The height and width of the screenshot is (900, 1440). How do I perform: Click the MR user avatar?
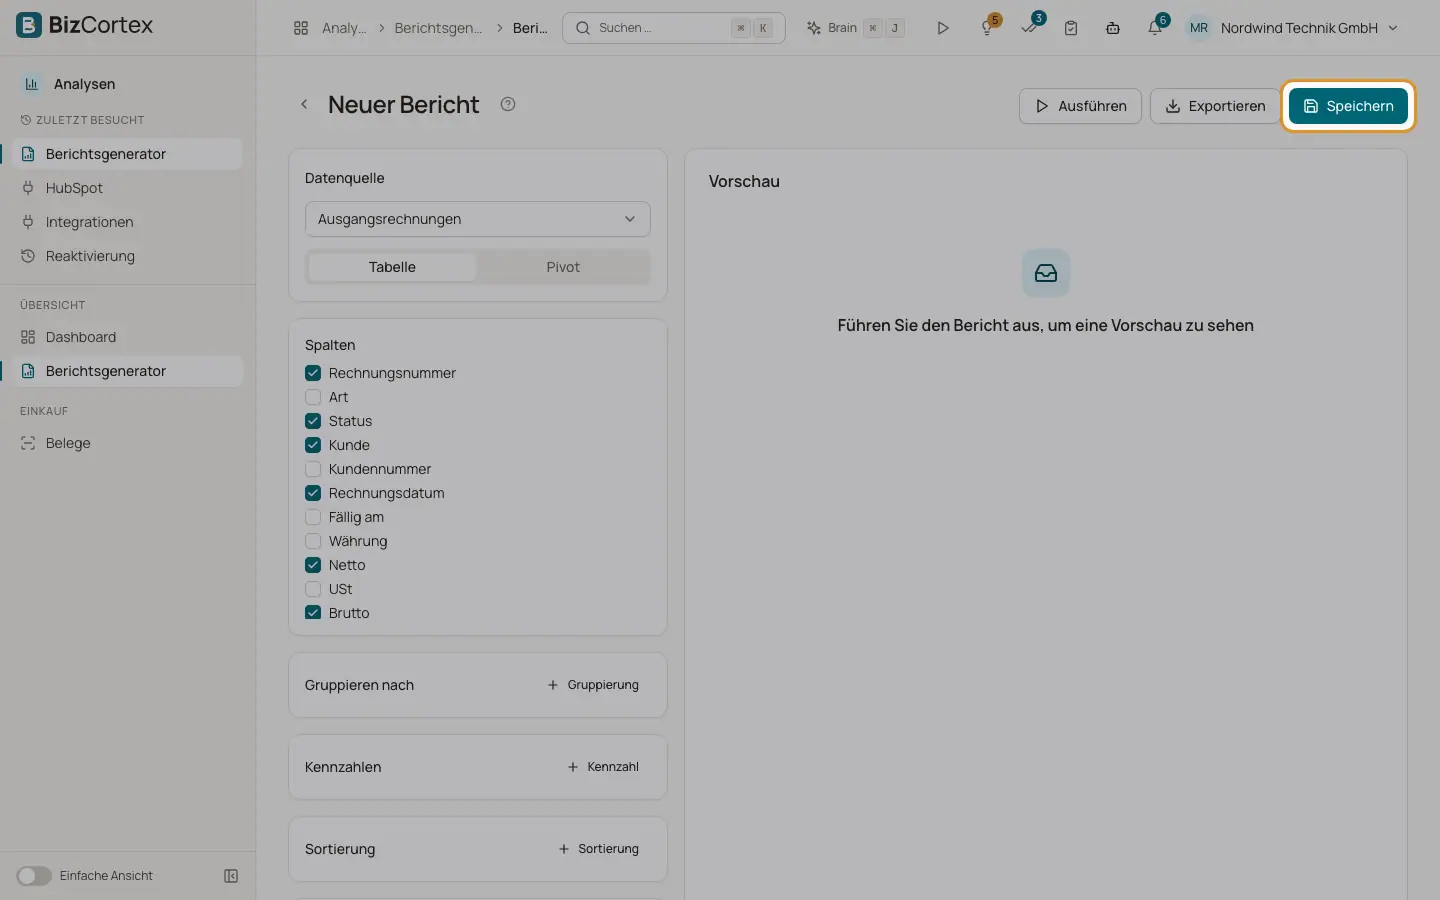click(x=1199, y=28)
